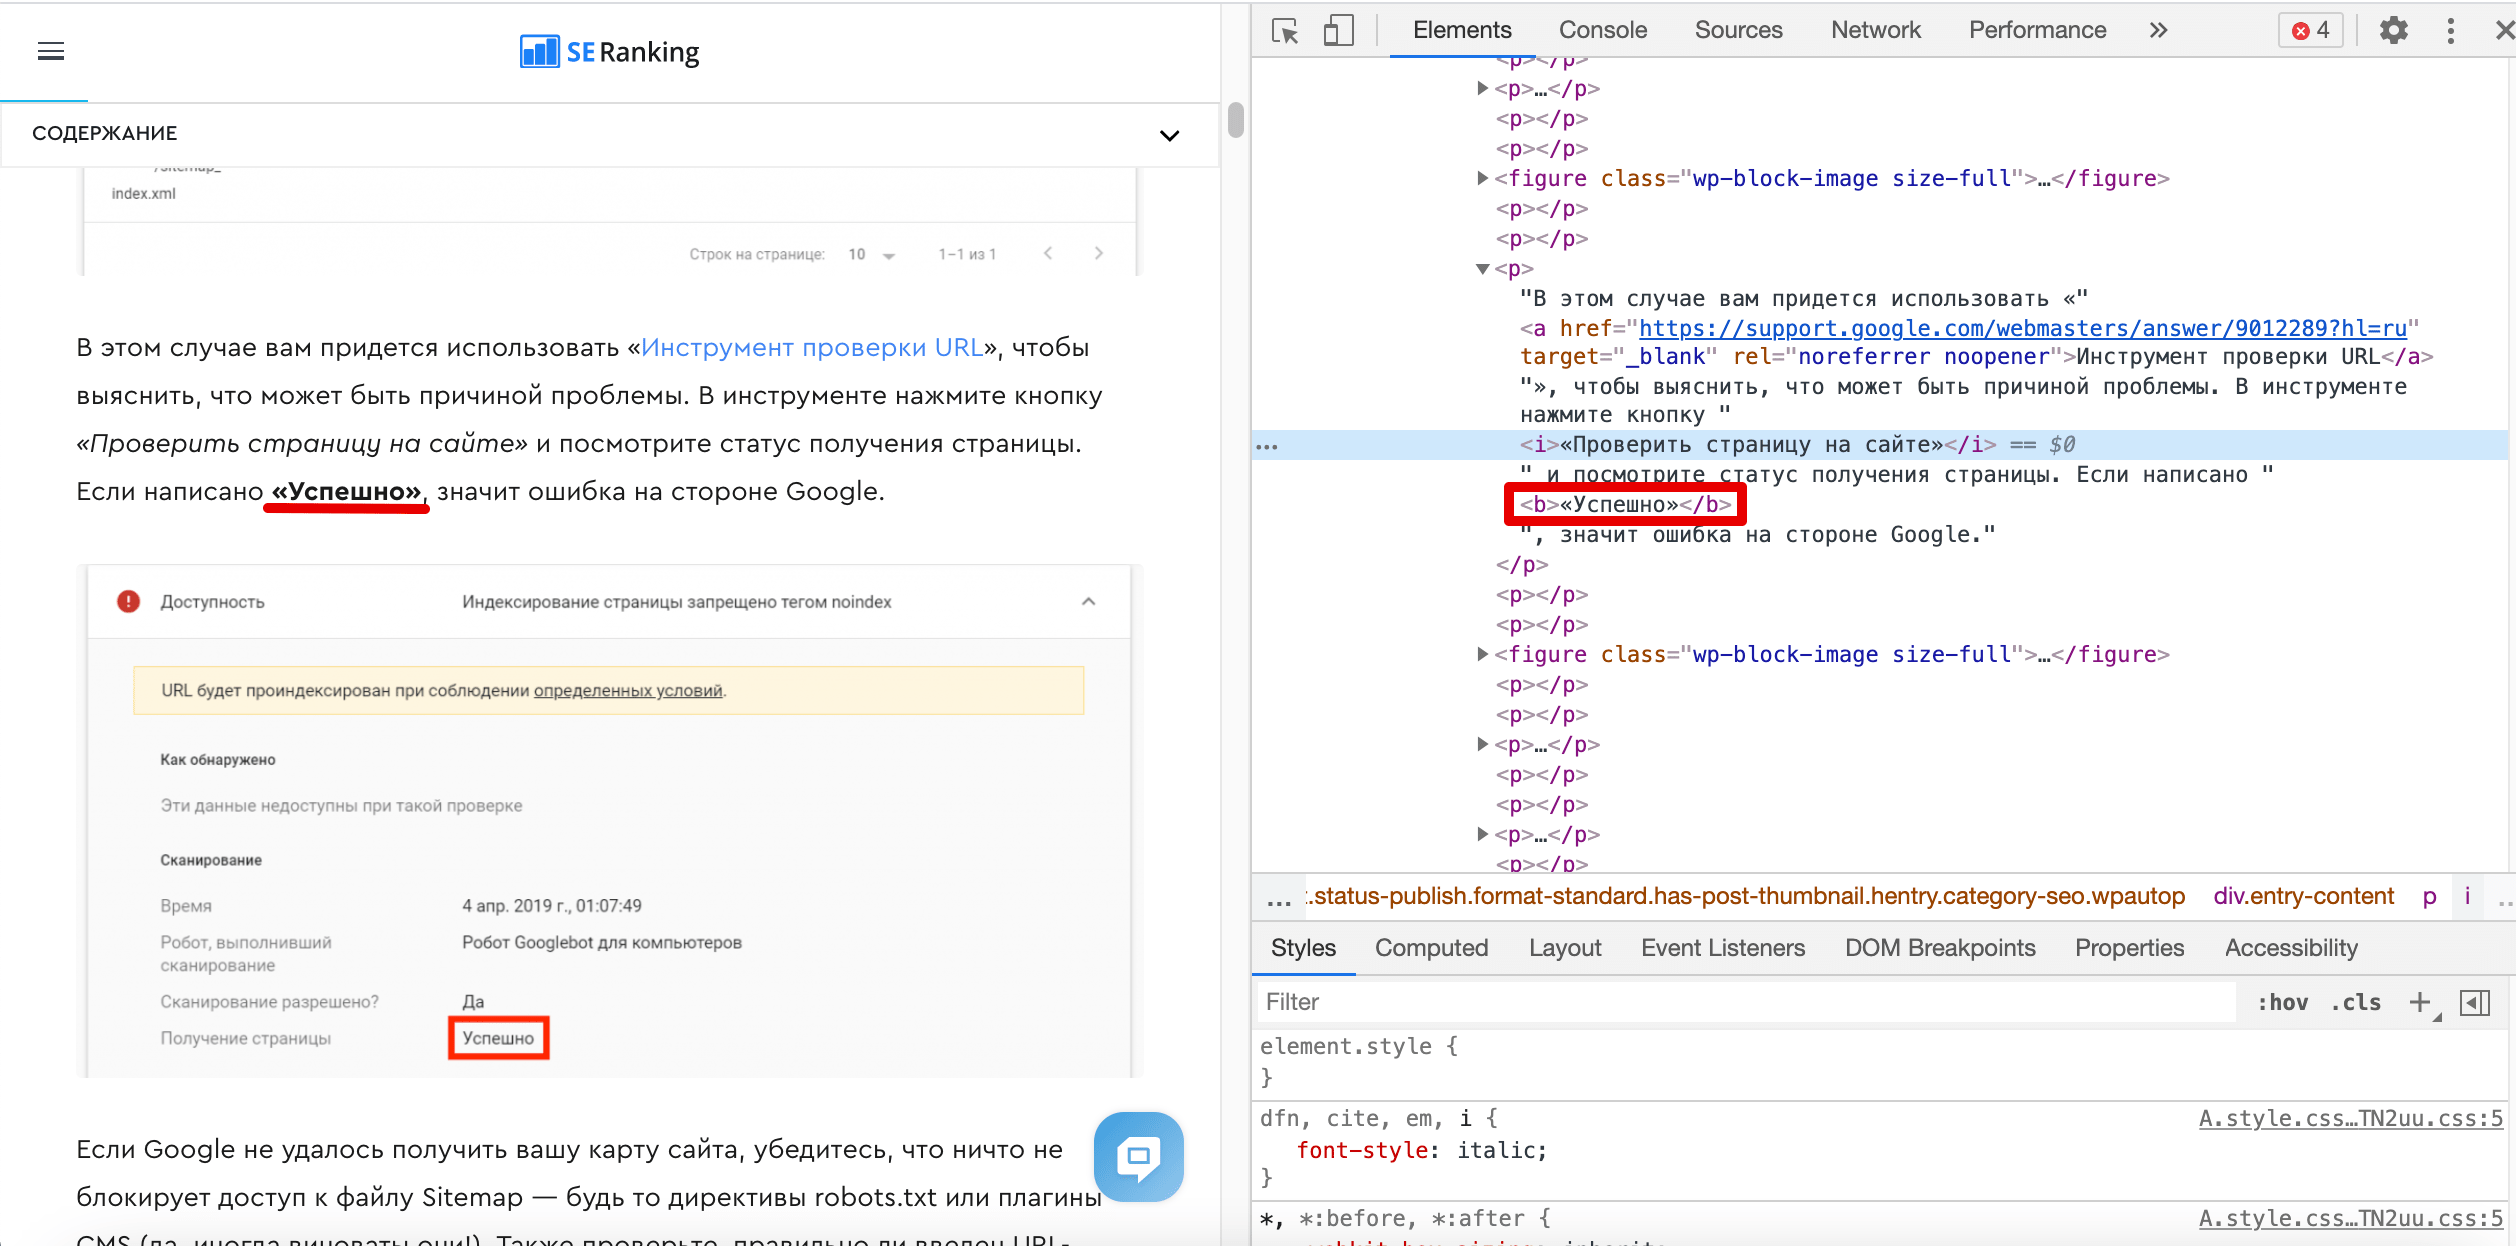2516x1246 pixels.
Task: Click the p breadcrumb item
Action: click(x=2429, y=897)
